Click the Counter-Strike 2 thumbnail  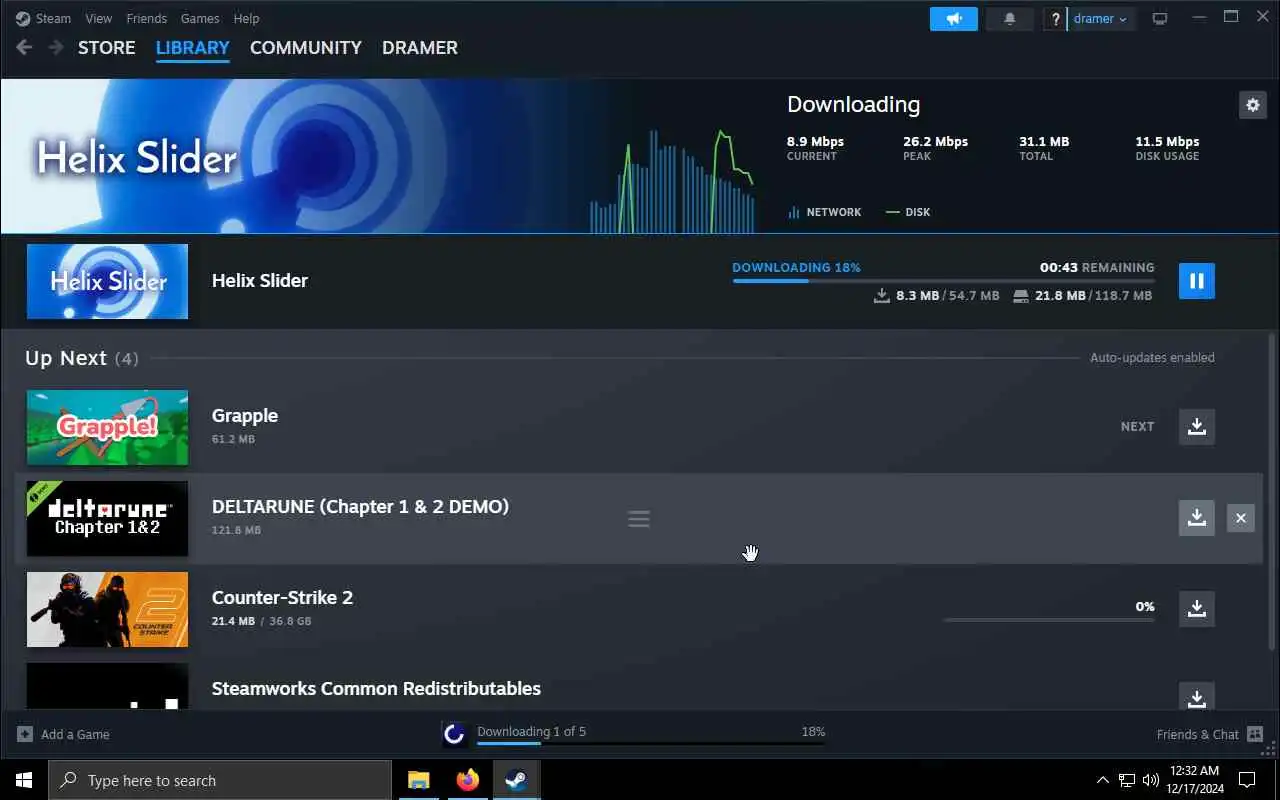[x=107, y=609]
